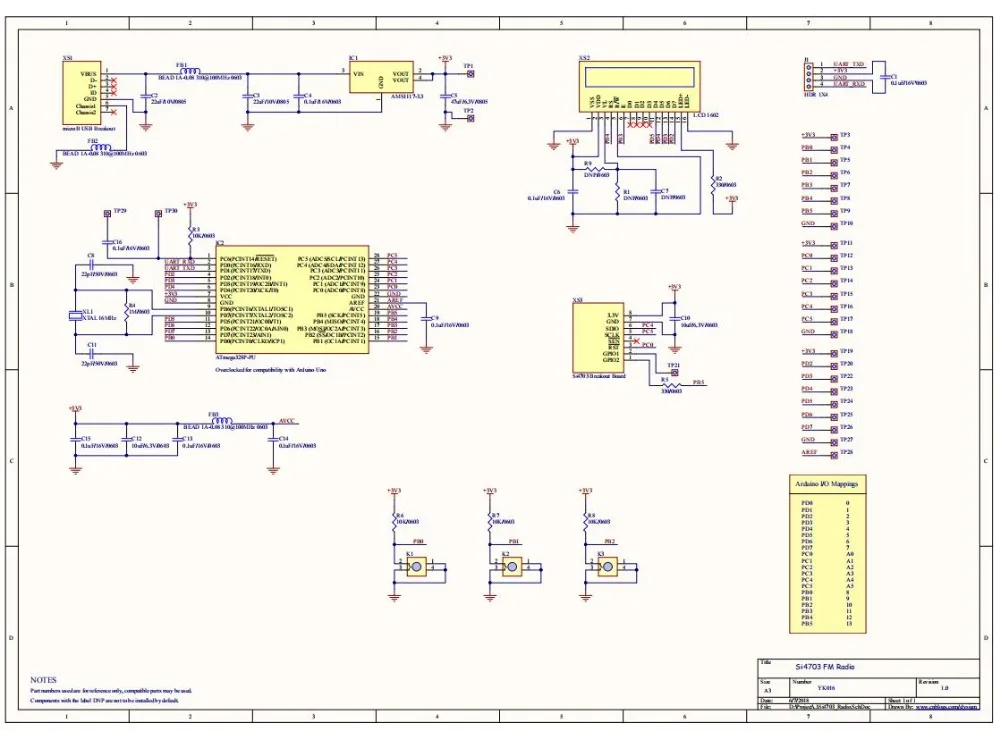Select the TP1 test point pad
The width and height of the screenshot is (1000, 731).
tap(471, 74)
